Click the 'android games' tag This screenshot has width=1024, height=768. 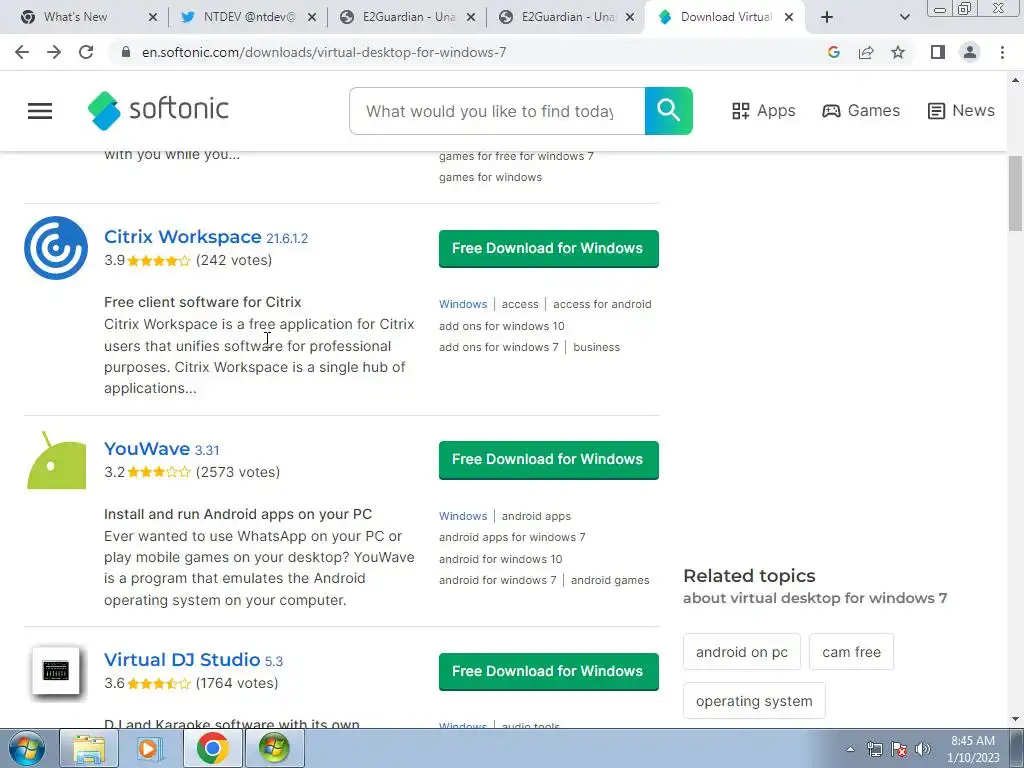pos(610,581)
